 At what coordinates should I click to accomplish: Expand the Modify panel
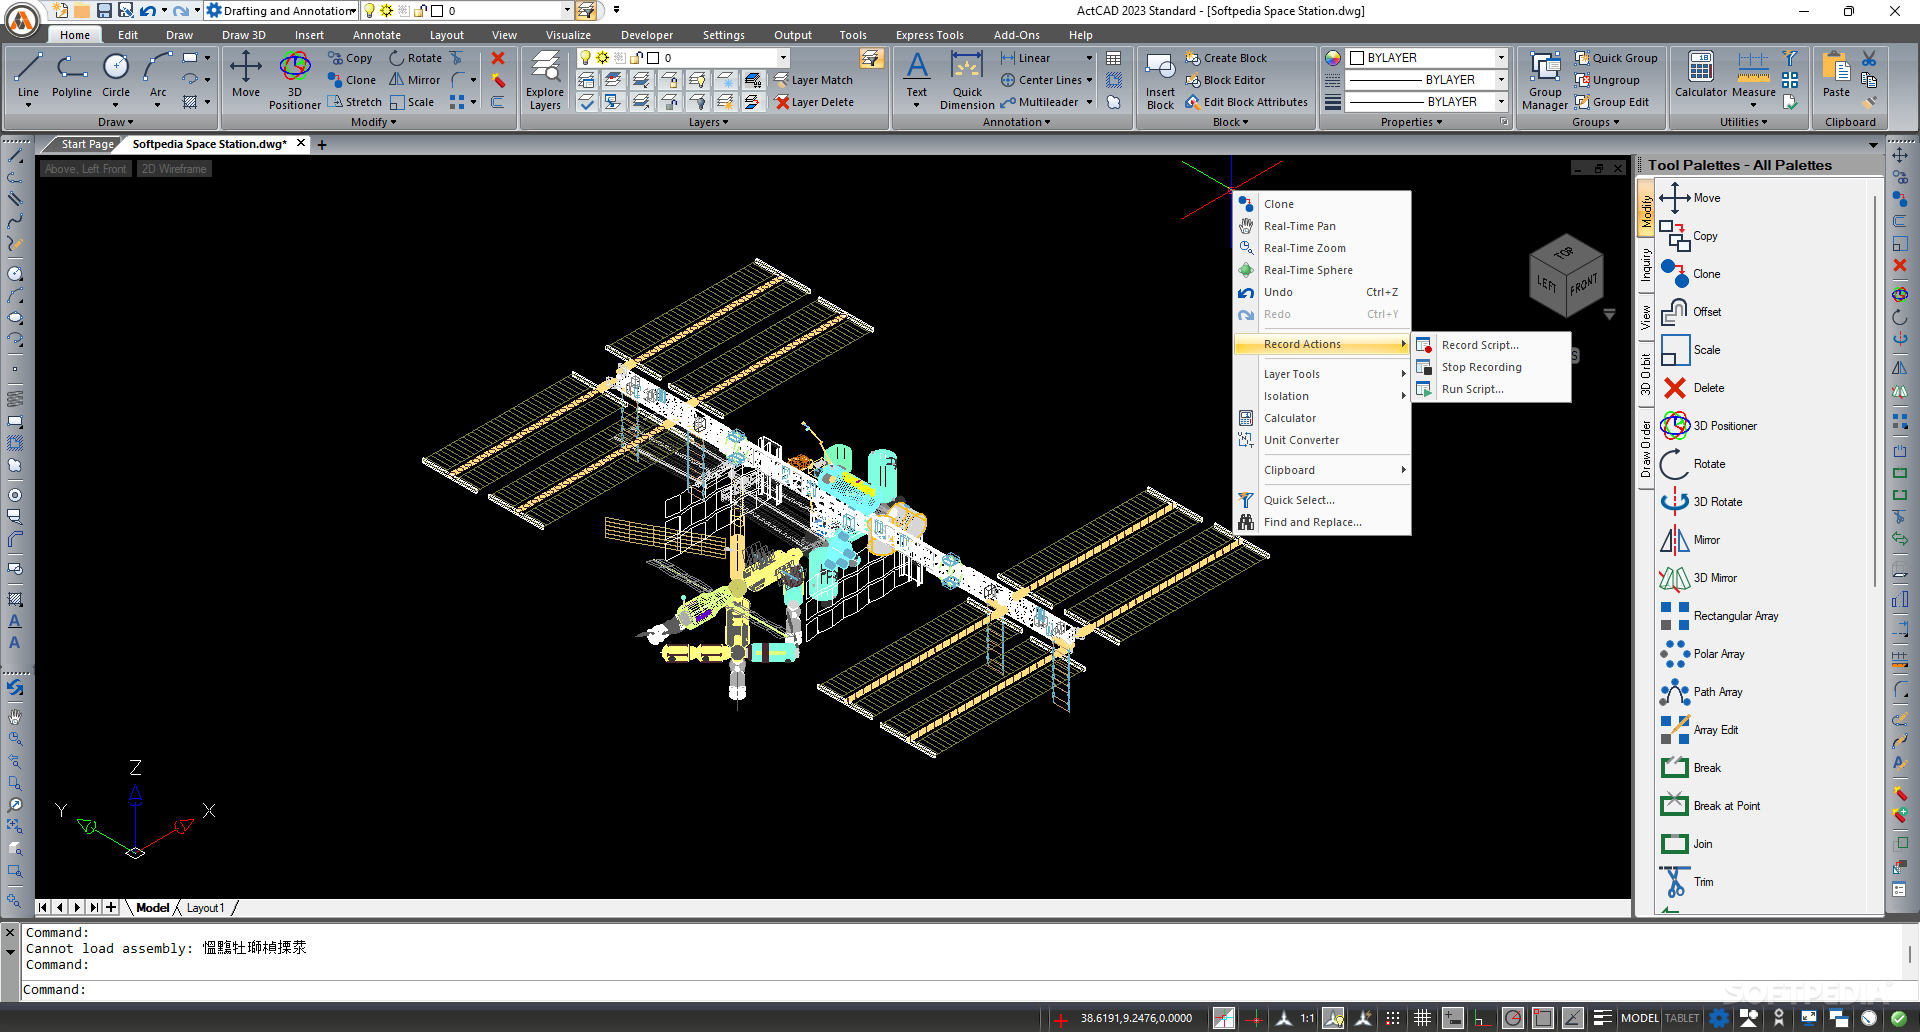373,122
